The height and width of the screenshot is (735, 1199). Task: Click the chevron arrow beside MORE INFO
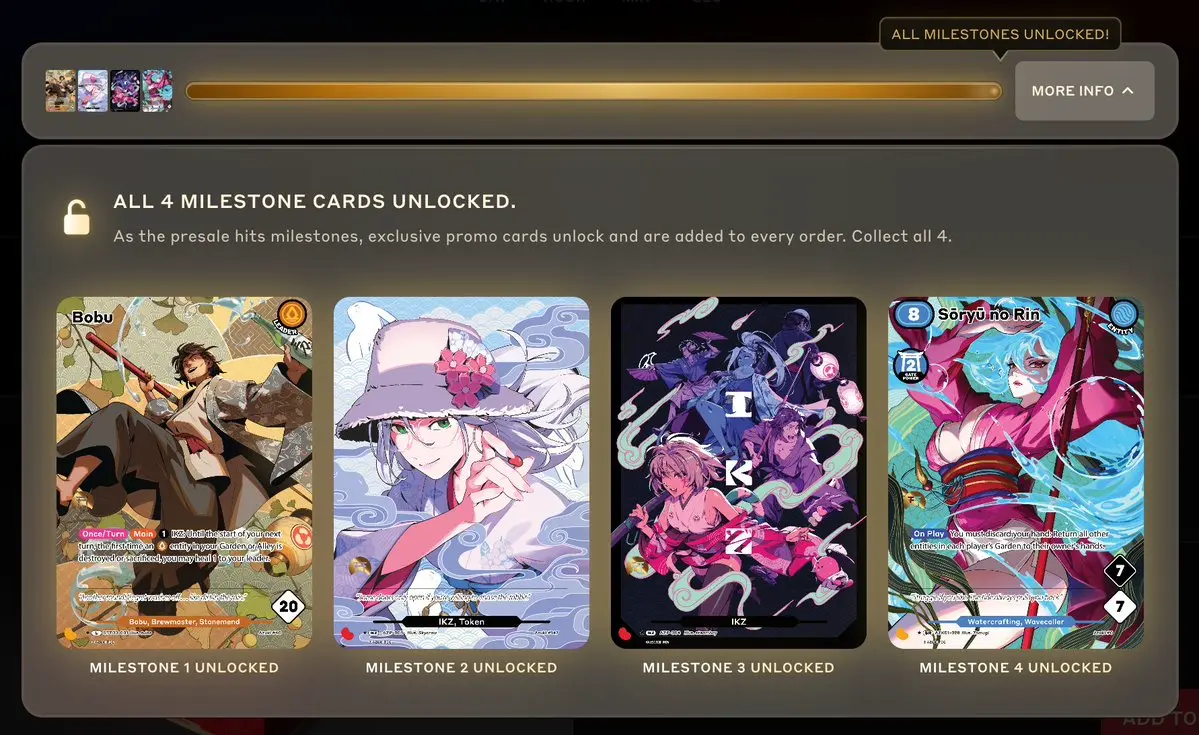click(x=1128, y=90)
